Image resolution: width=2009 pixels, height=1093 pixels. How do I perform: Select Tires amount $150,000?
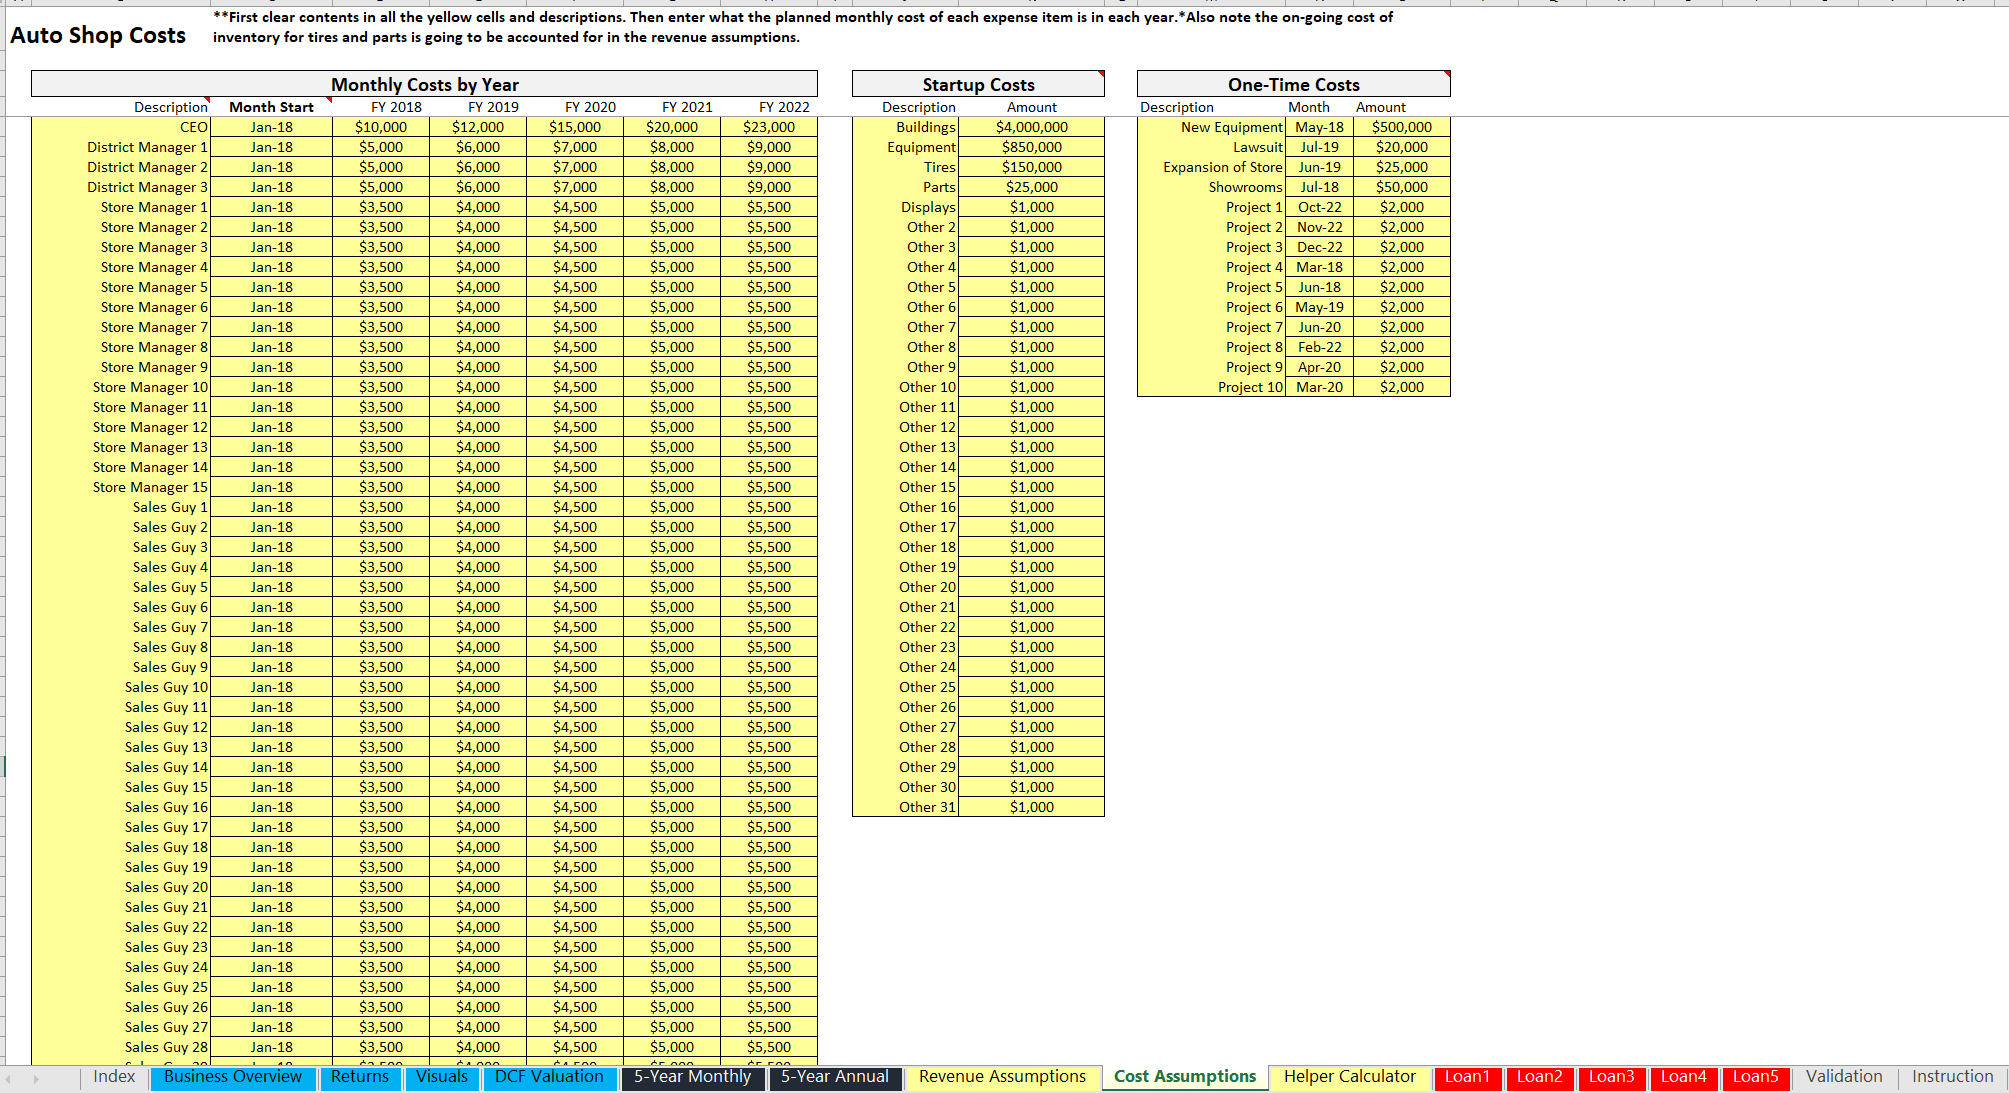click(1031, 167)
